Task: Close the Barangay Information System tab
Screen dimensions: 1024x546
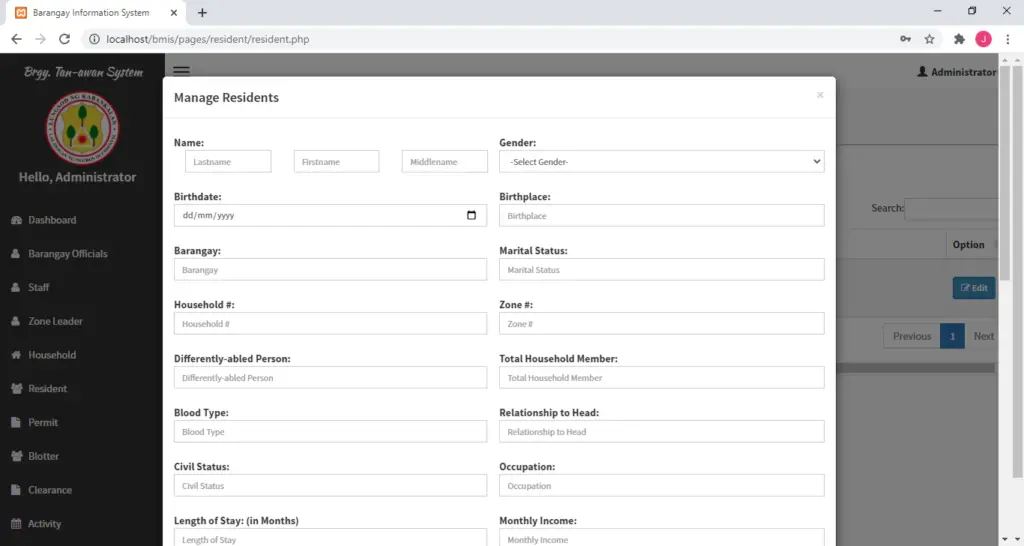Action: (x=174, y=13)
